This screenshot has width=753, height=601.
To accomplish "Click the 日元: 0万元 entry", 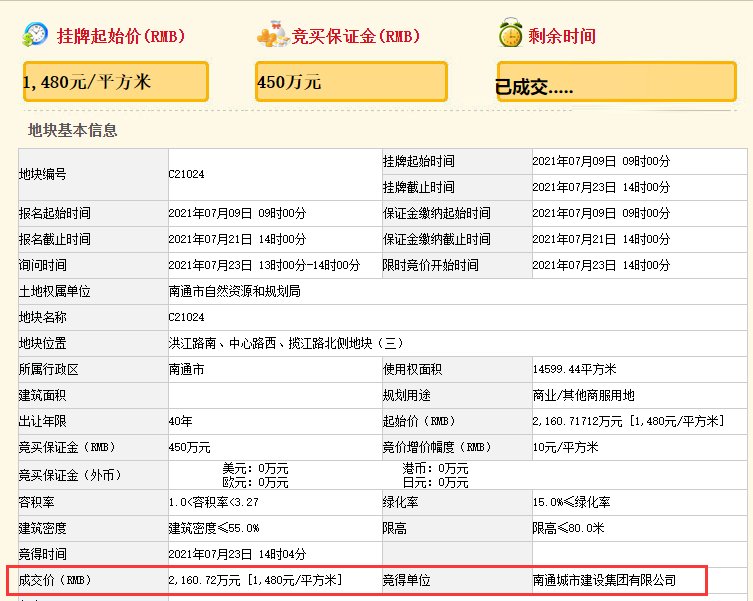I will 436,482.
